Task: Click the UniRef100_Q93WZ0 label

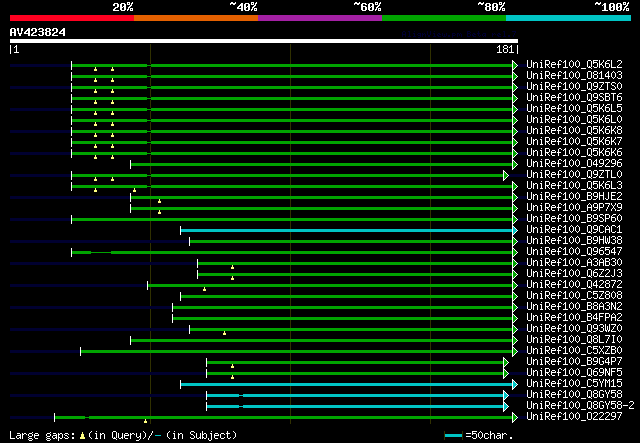Action: coord(574,329)
